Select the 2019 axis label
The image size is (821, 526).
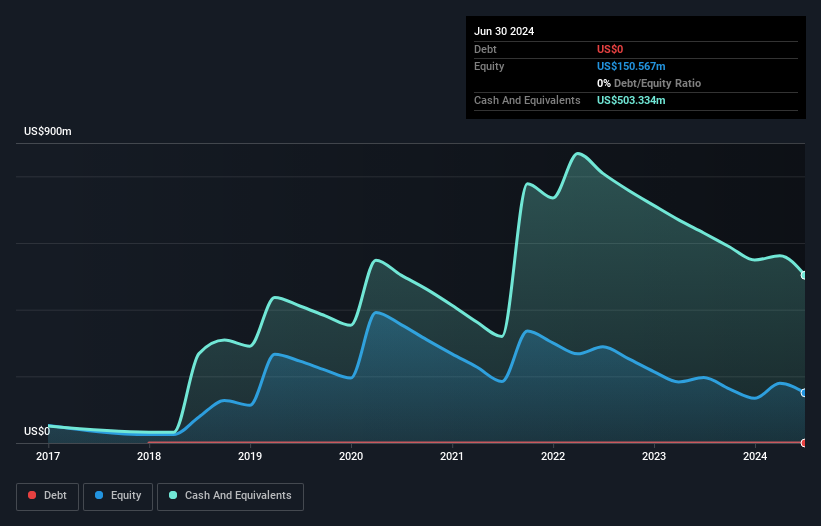pyautogui.click(x=250, y=456)
